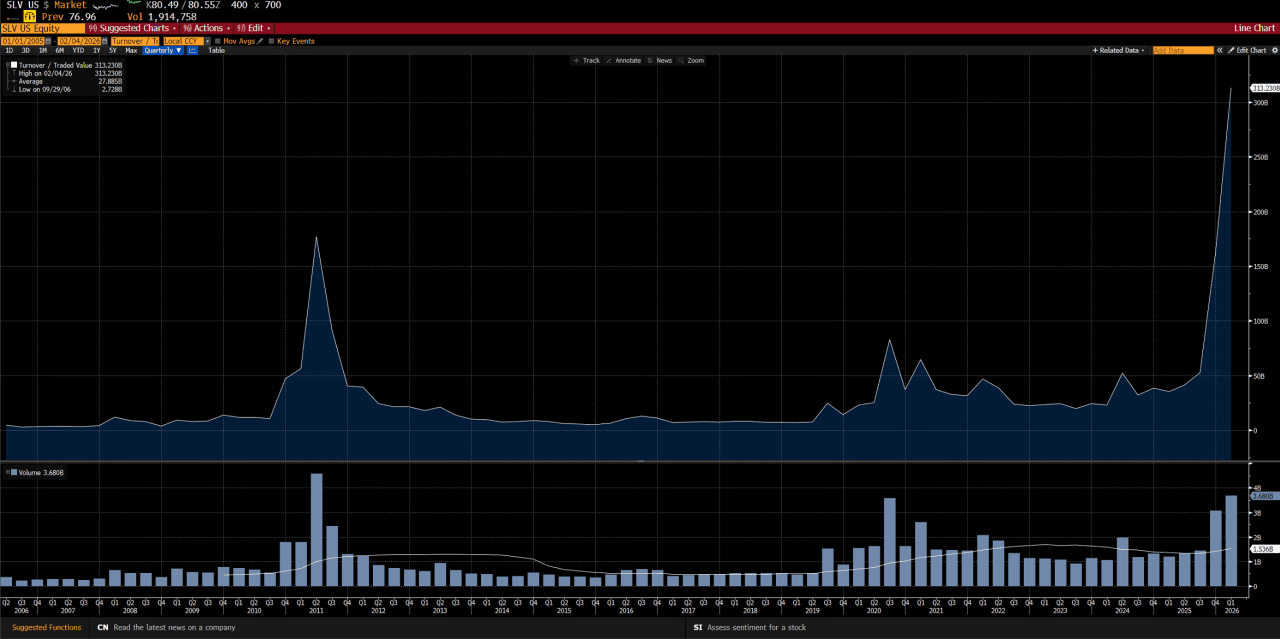Toggle Turnover / Traded Value legend checkbox
Screen dimensions: 1280x639
pyautogui.click(x=13, y=64)
